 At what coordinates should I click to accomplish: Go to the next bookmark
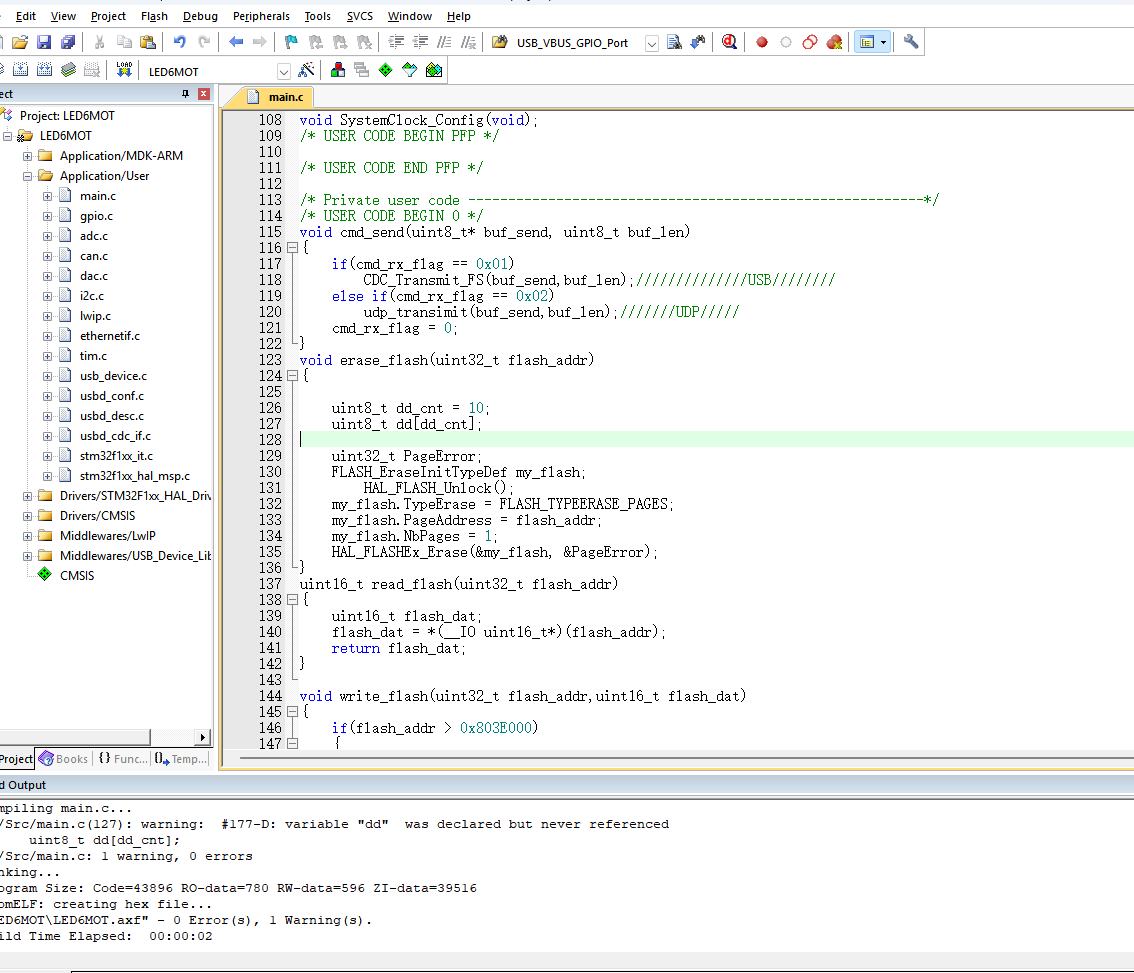[x=340, y=43]
